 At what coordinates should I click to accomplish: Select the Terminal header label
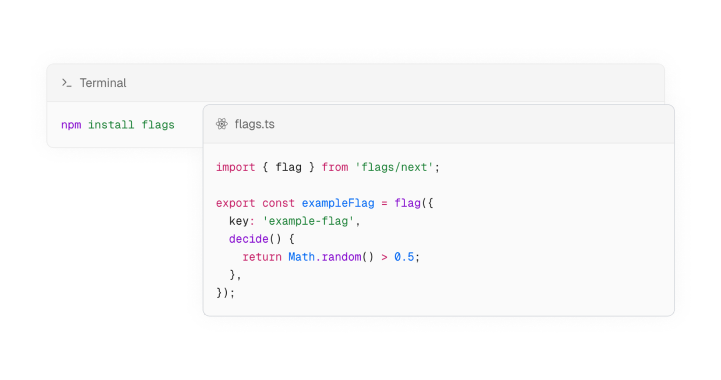[x=103, y=83]
